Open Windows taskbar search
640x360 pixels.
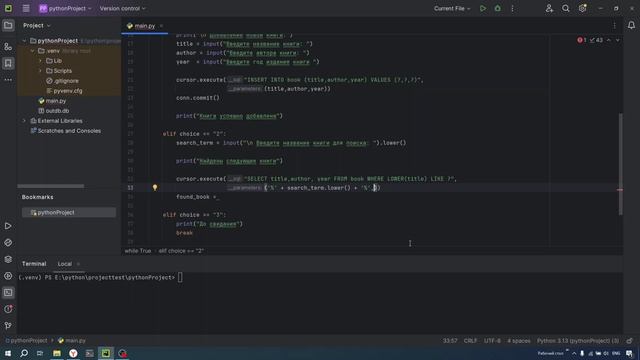24,353
